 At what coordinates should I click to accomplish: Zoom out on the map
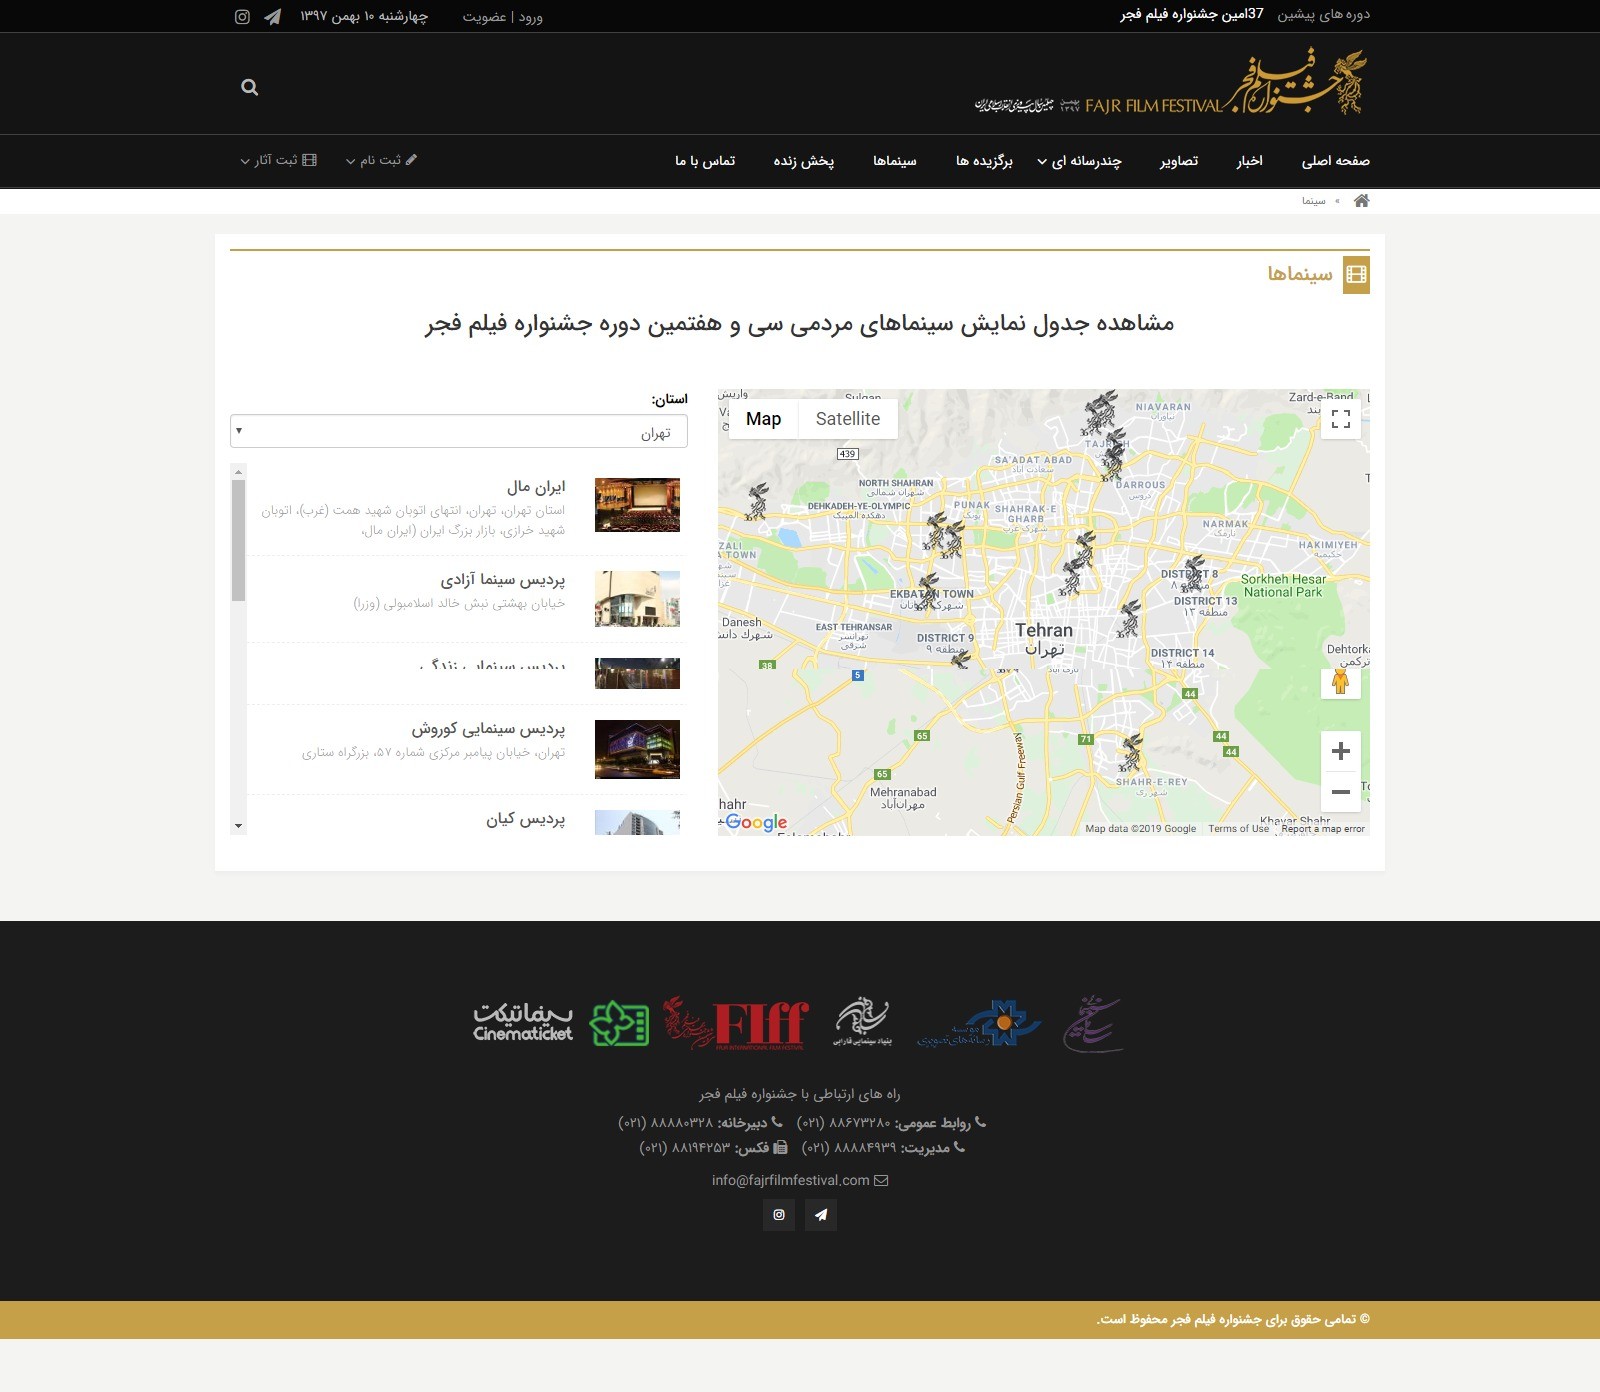tap(1341, 791)
